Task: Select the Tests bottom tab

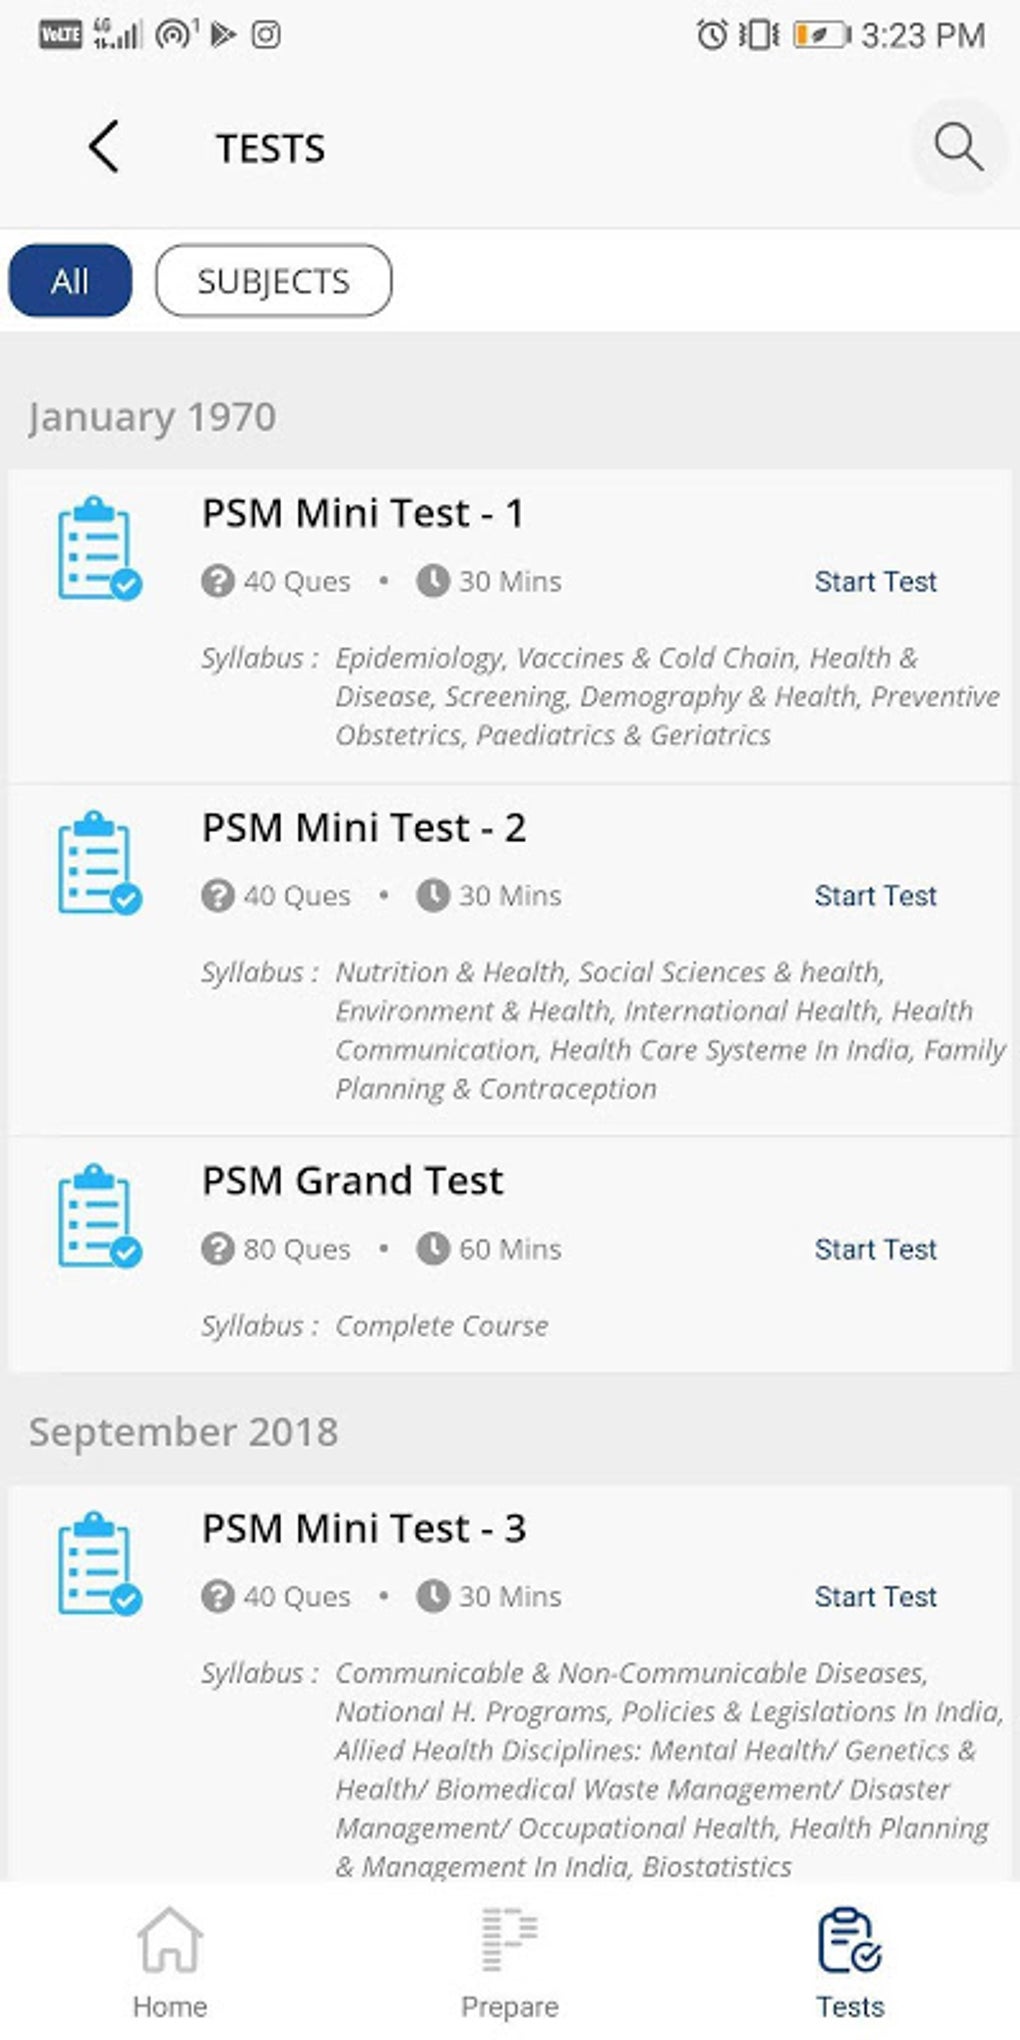Action: 849,1962
